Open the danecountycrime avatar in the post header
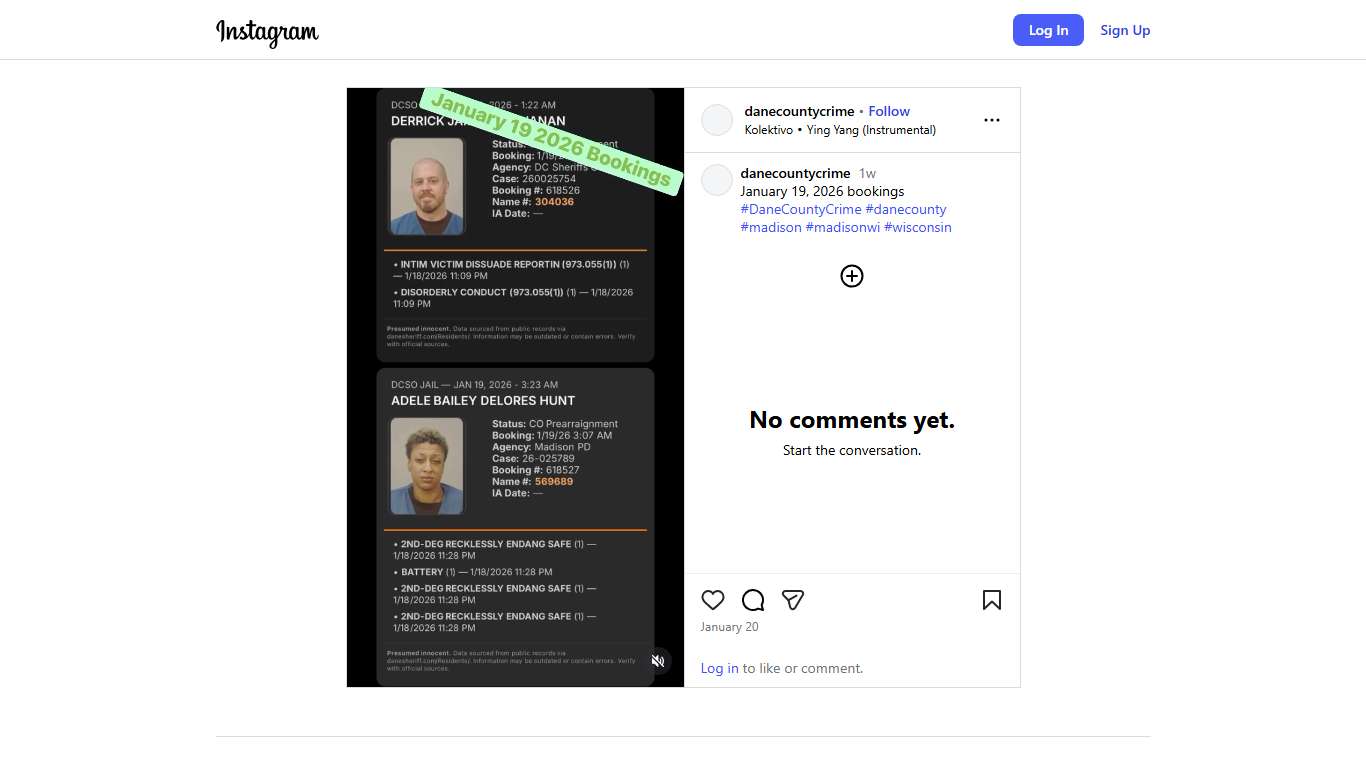Viewport: 1366px width, 768px height. [x=717, y=120]
